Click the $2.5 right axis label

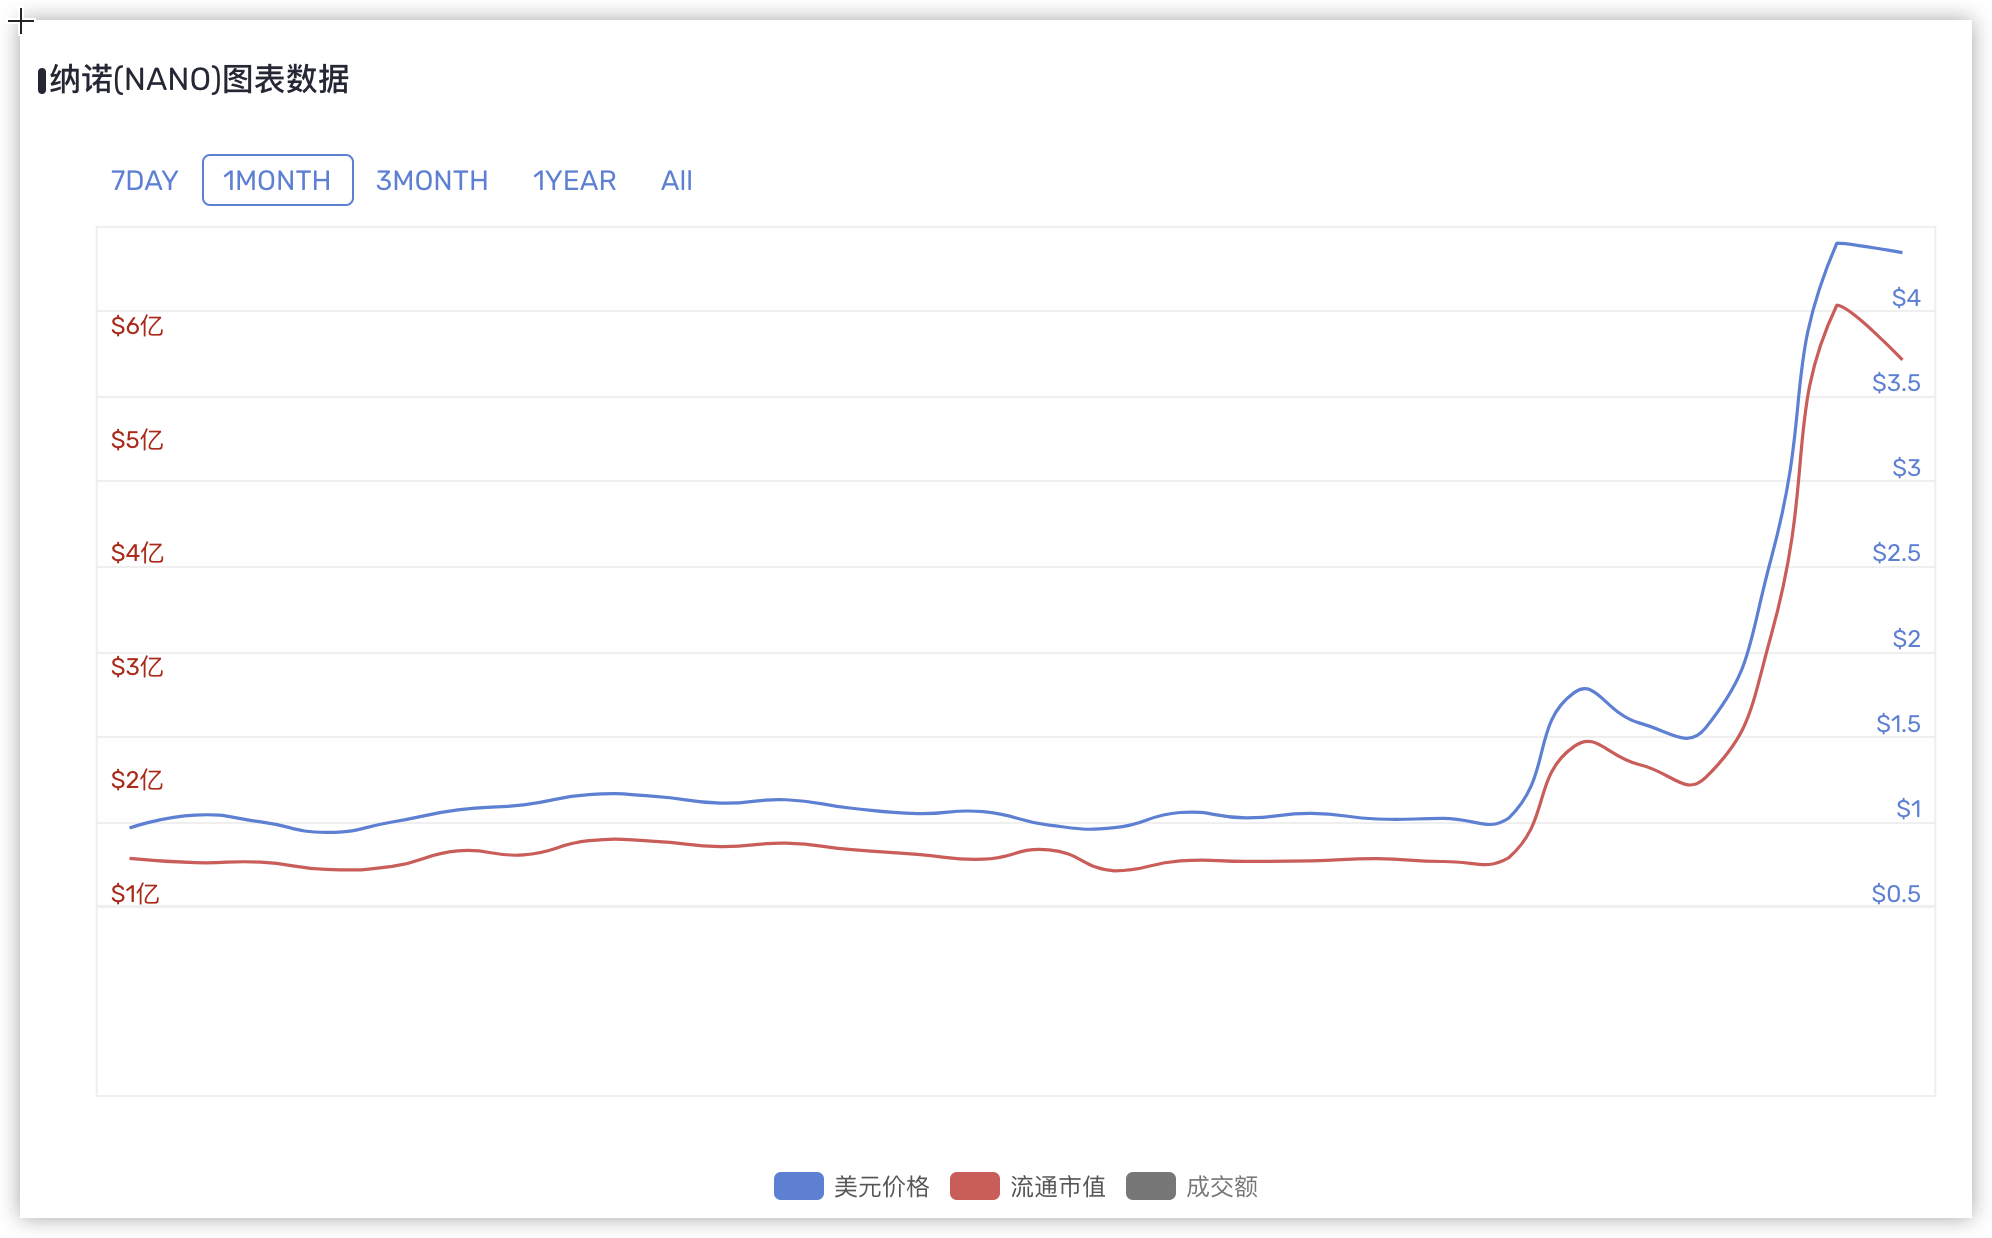1895,553
